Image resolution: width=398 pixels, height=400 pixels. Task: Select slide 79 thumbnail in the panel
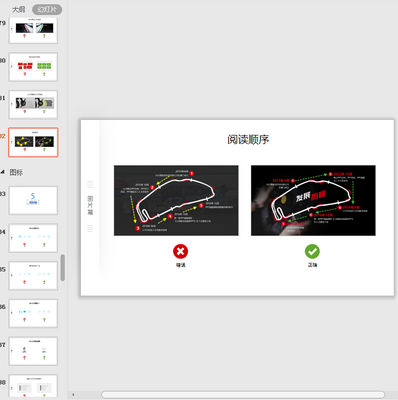pyautogui.click(x=33, y=30)
